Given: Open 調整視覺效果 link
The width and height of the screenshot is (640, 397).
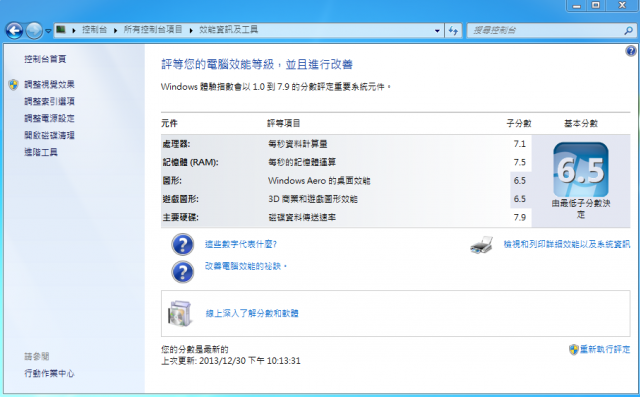Looking at the screenshot, I should tap(49, 84).
